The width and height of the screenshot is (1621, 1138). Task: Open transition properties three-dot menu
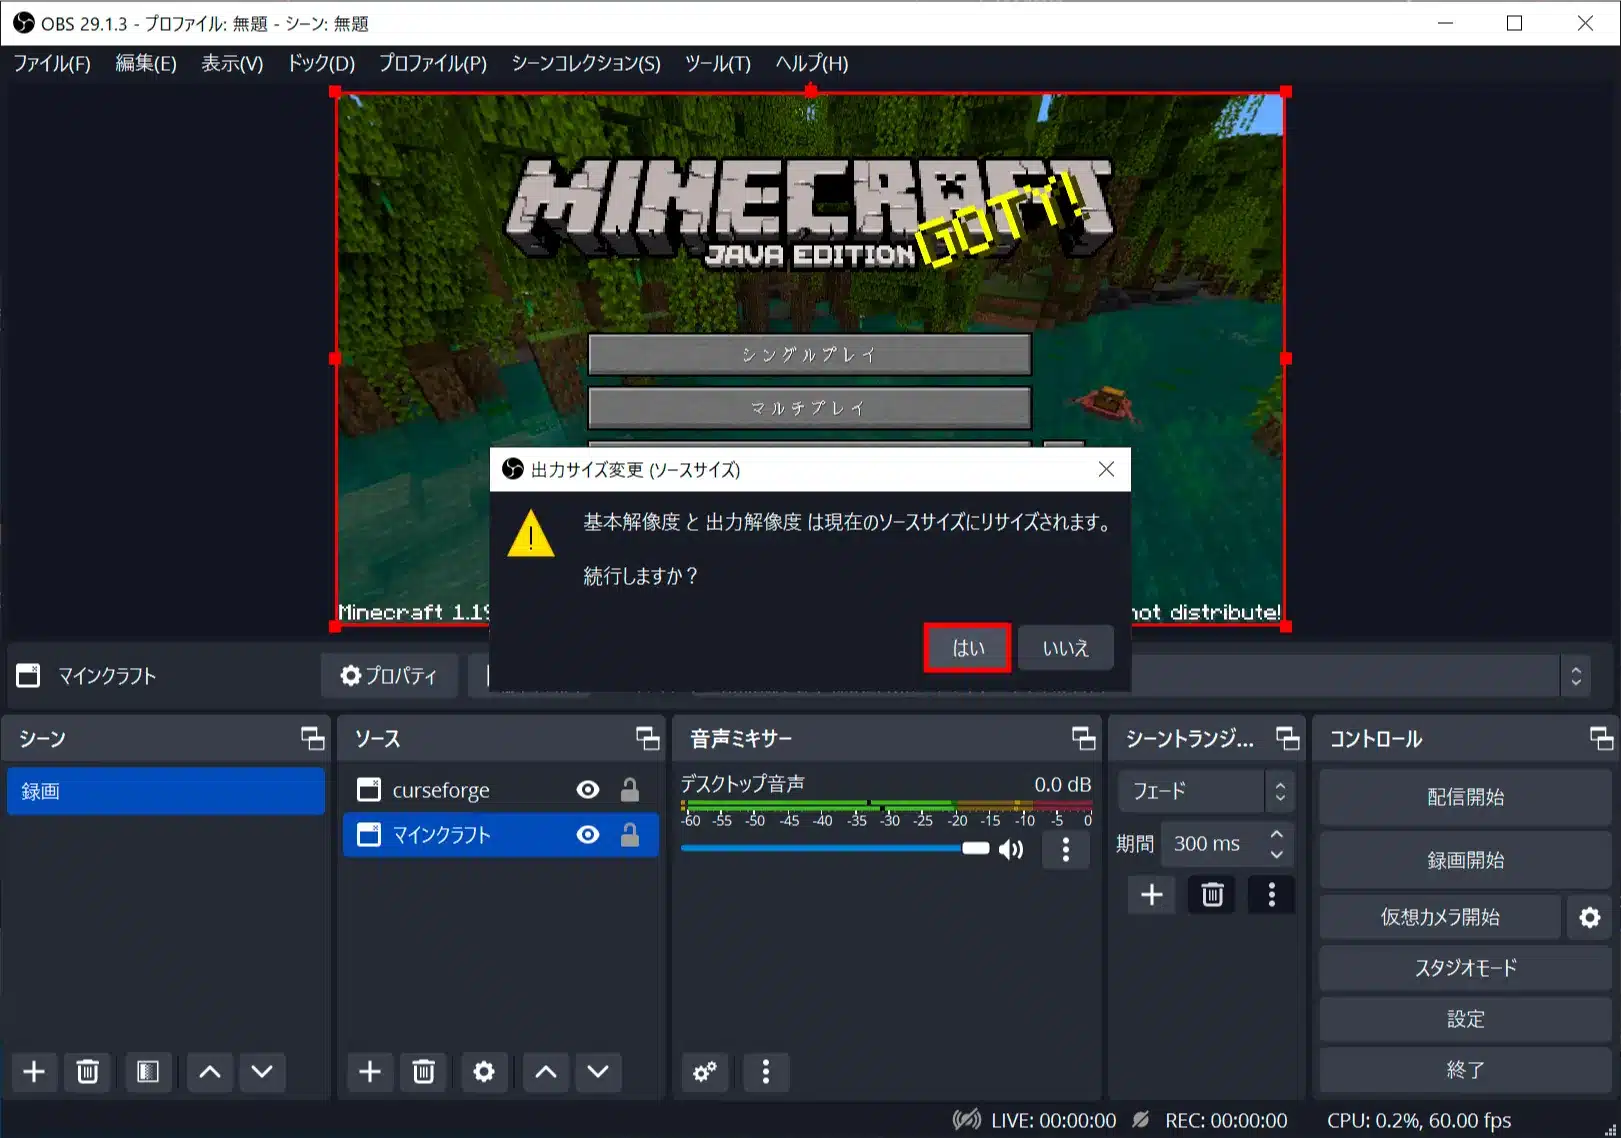(1271, 894)
